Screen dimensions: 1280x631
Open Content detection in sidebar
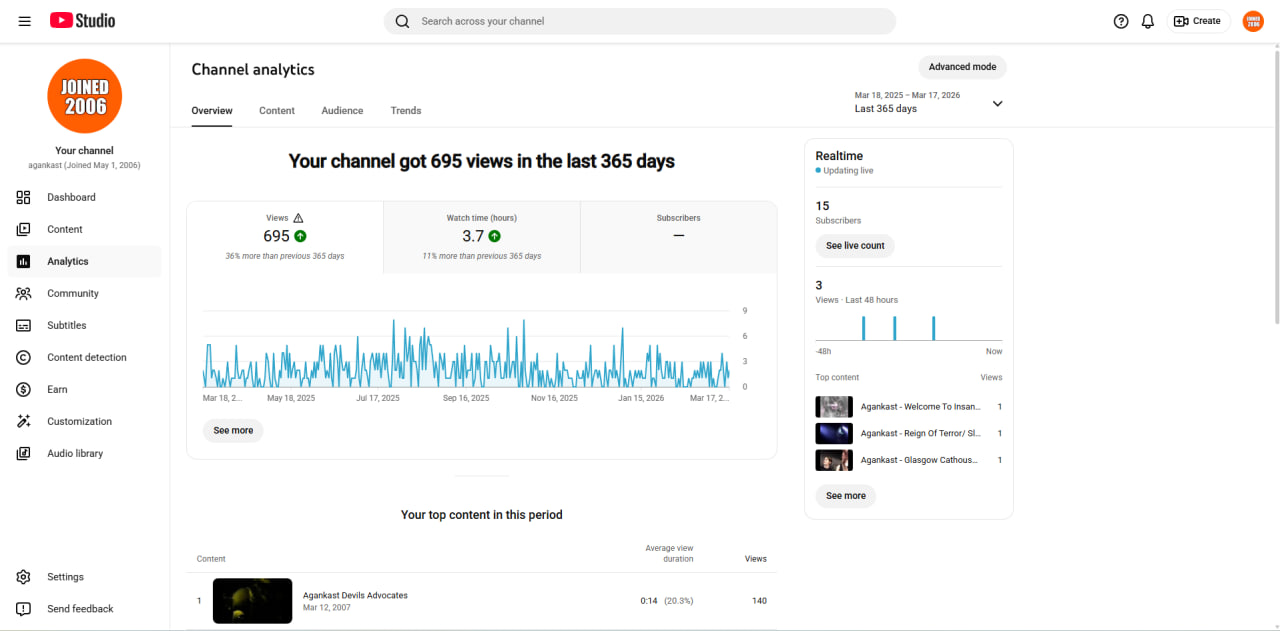84,357
